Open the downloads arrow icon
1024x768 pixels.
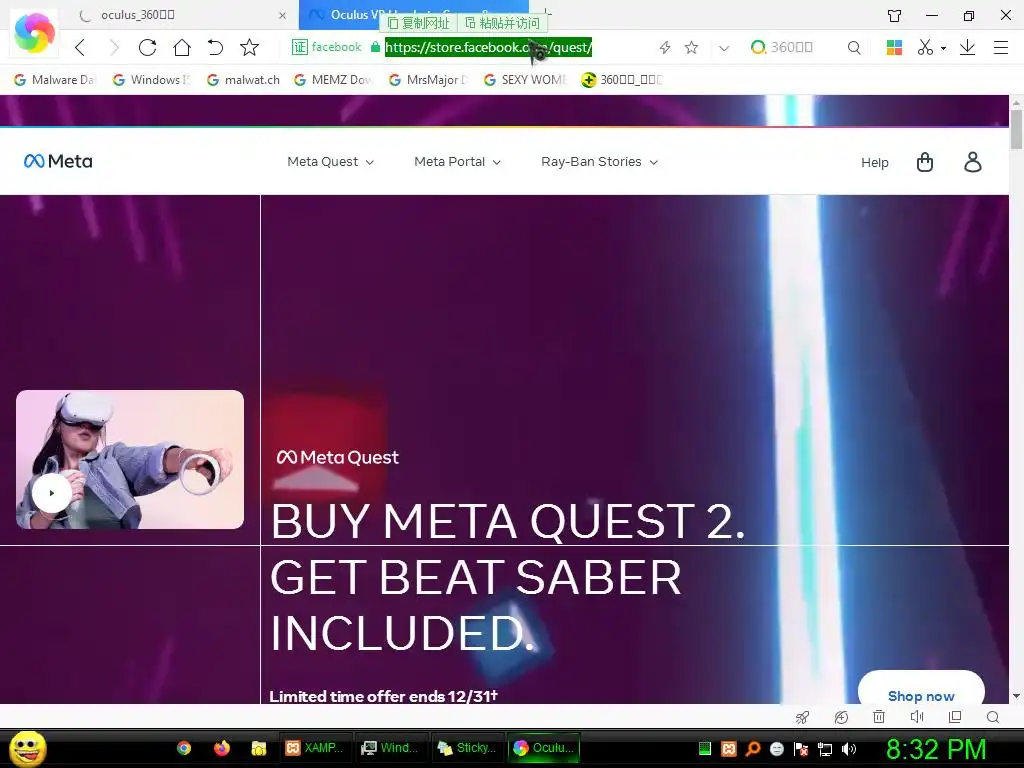[967, 47]
